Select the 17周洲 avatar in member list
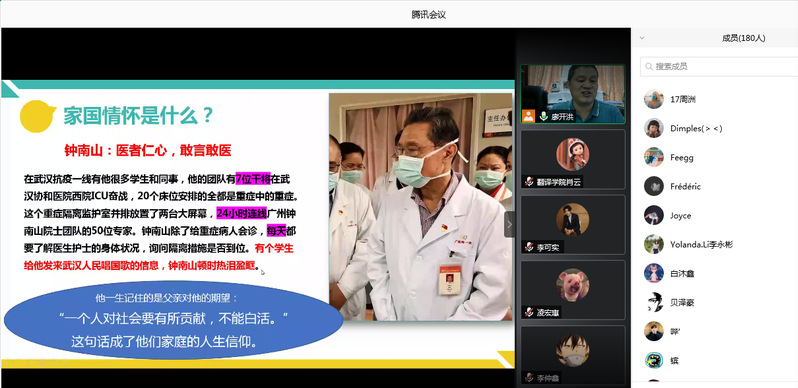798x388 pixels. point(653,99)
